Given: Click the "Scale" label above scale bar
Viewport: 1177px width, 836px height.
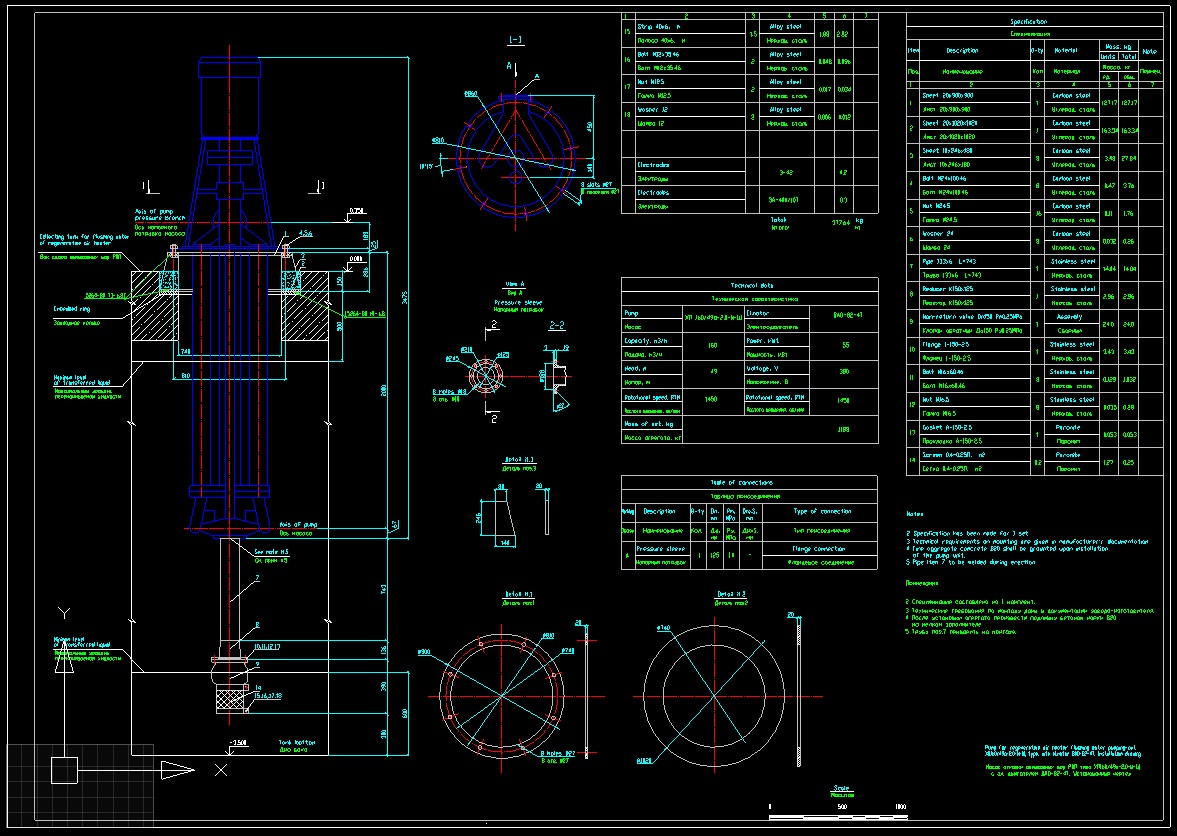Looking at the screenshot, I should 841,789.
